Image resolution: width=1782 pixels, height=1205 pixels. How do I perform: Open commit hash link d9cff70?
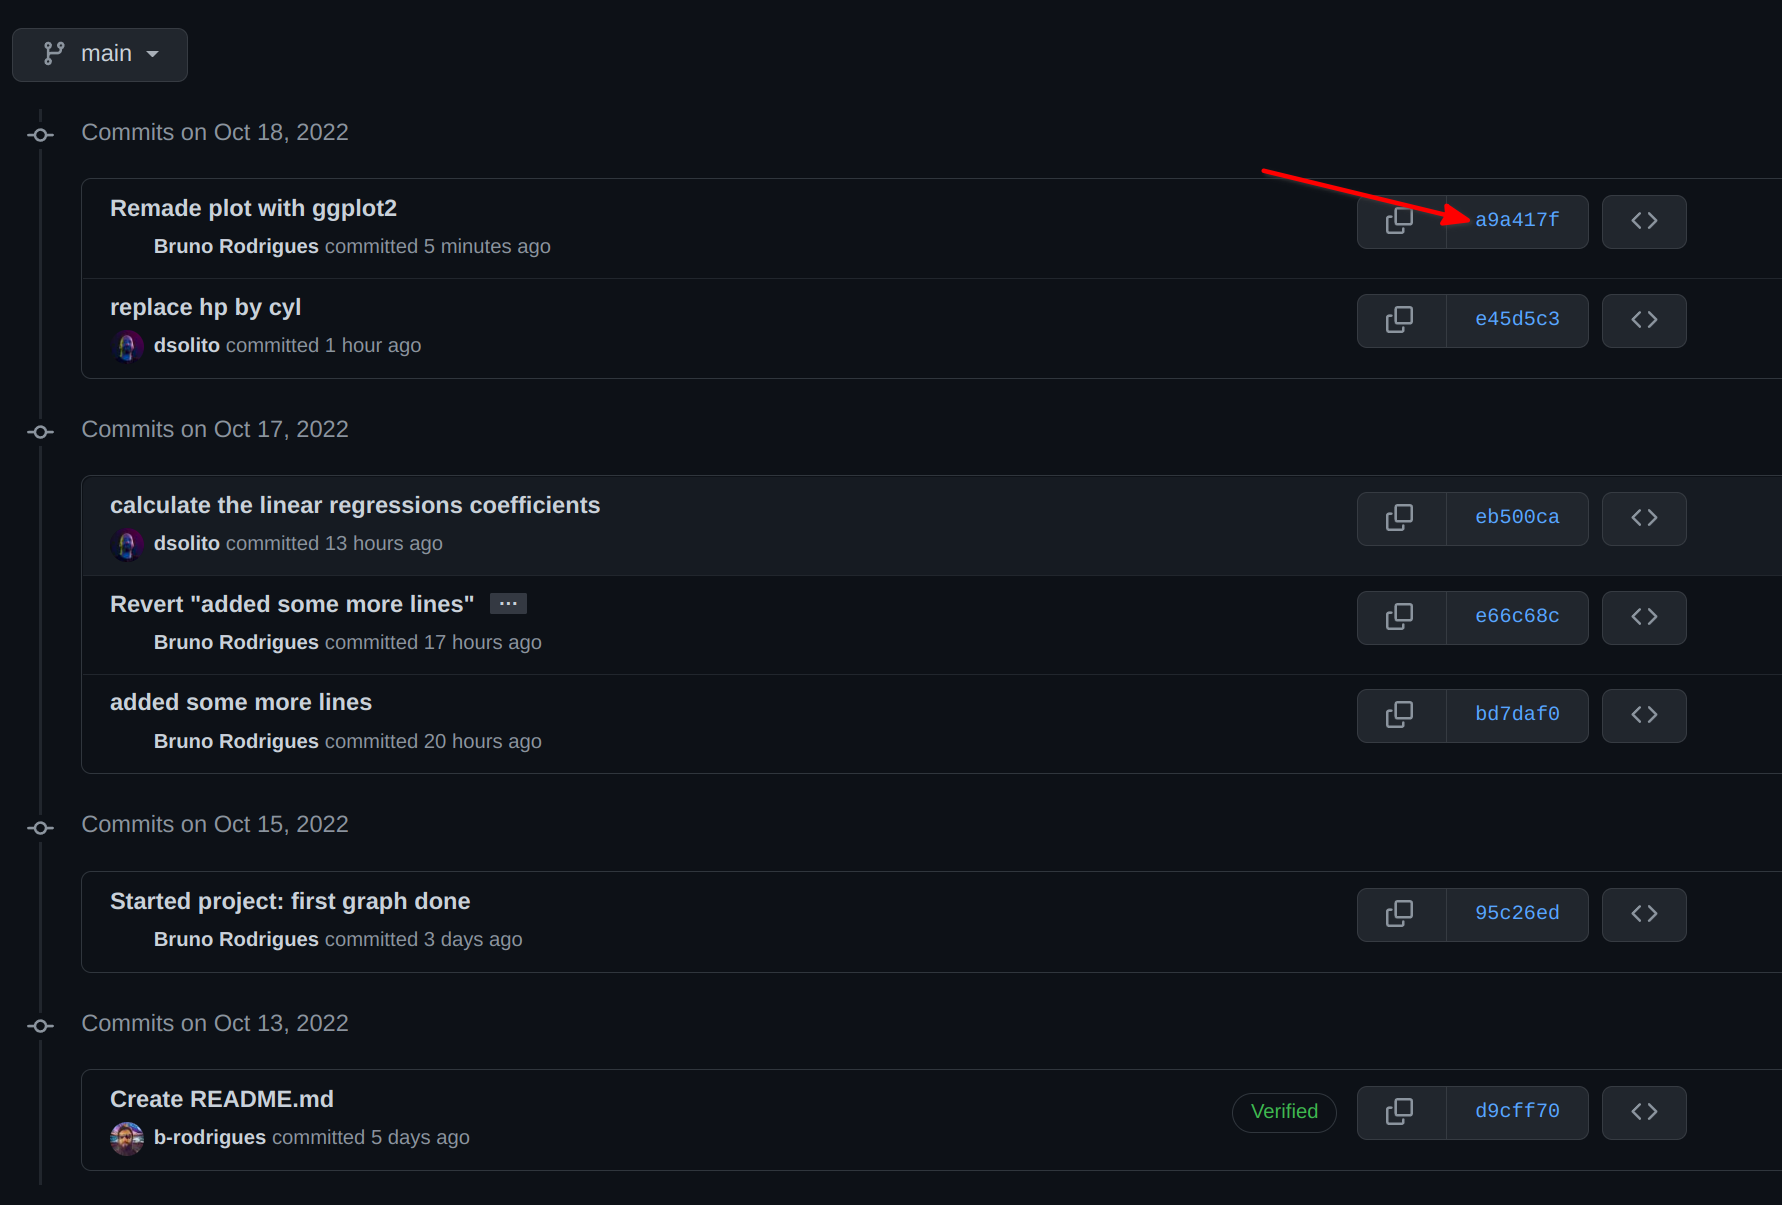pyautogui.click(x=1517, y=1111)
